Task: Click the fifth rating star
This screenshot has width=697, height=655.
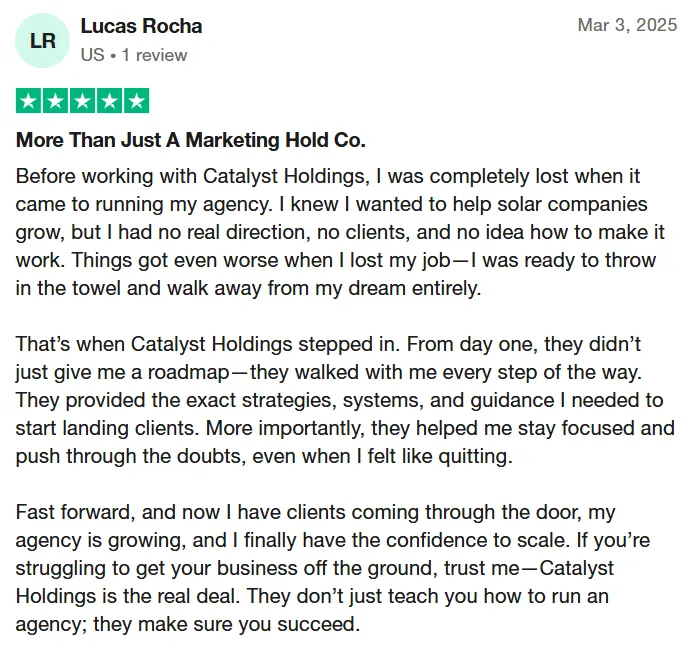Action: coord(136,101)
